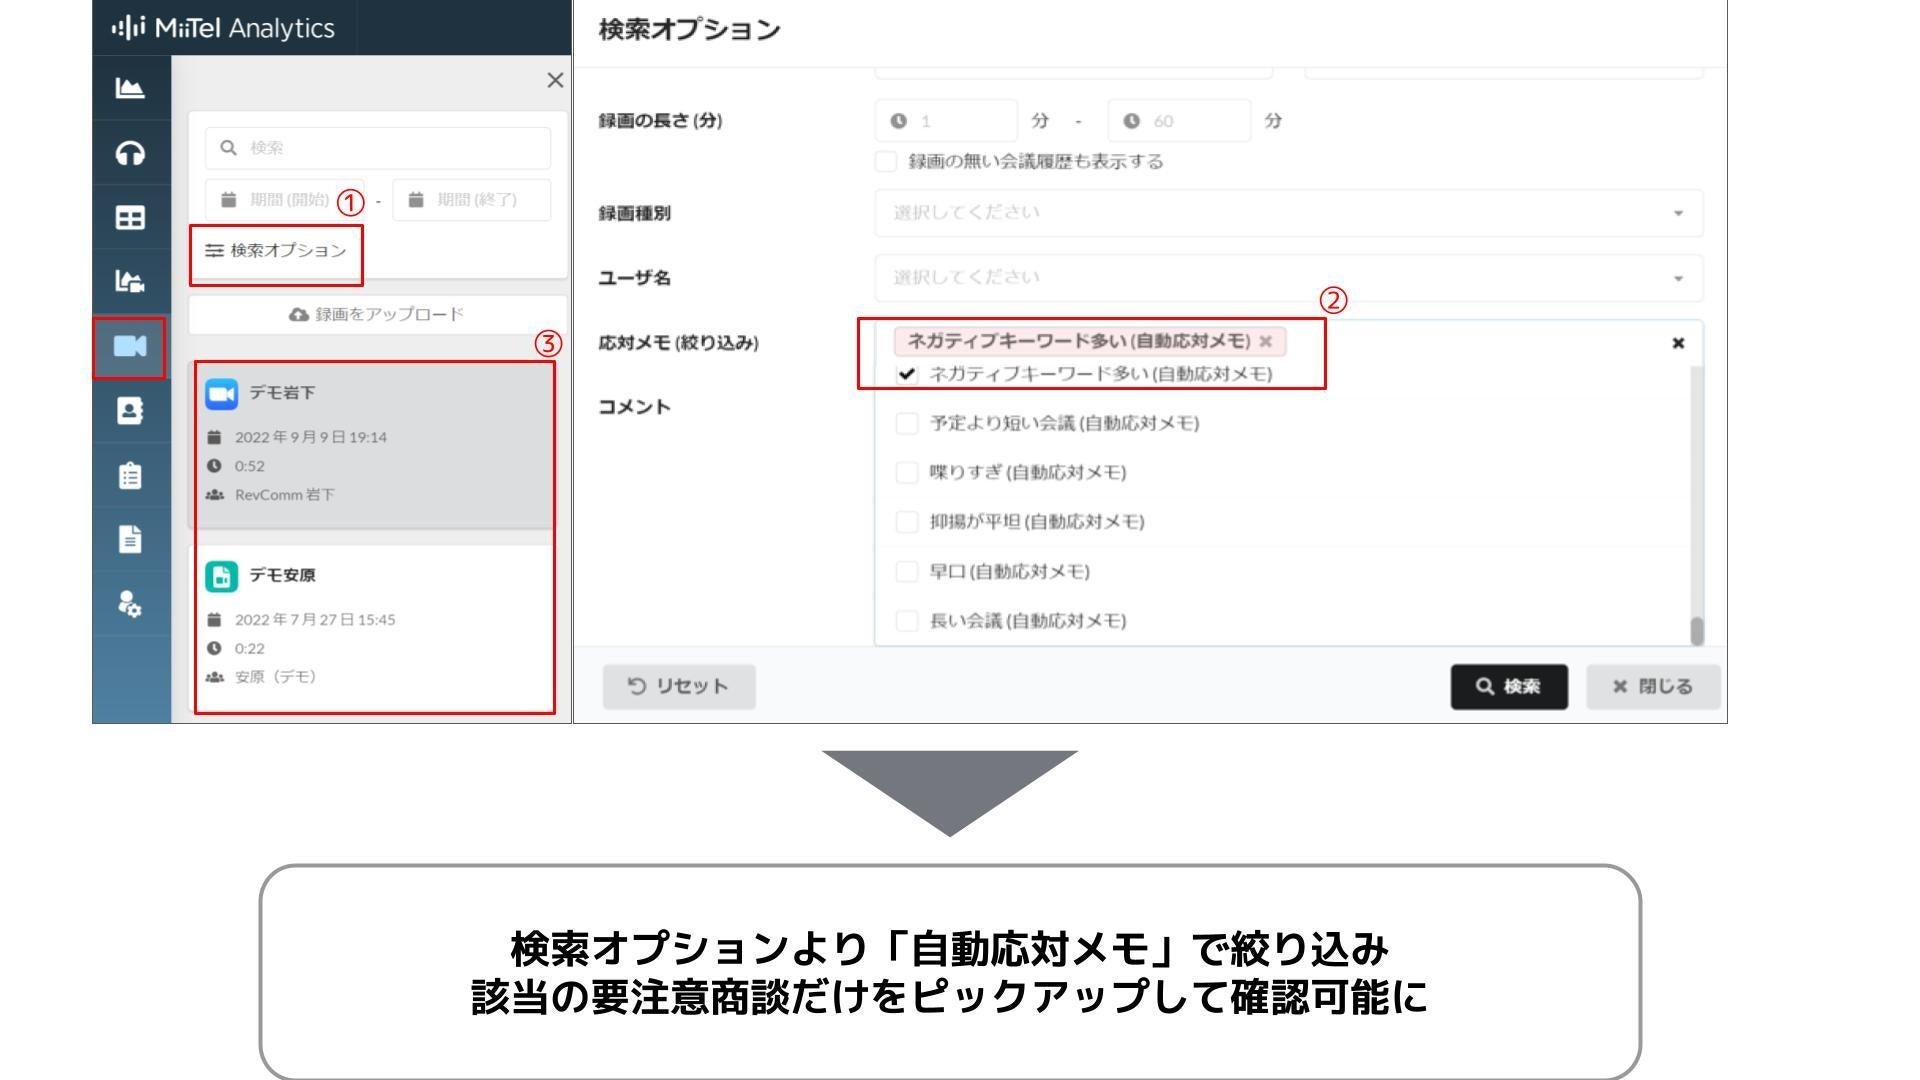The image size is (1920, 1080).
Task: Expand the ユーザ名 dropdown
Action: pos(1288,278)
